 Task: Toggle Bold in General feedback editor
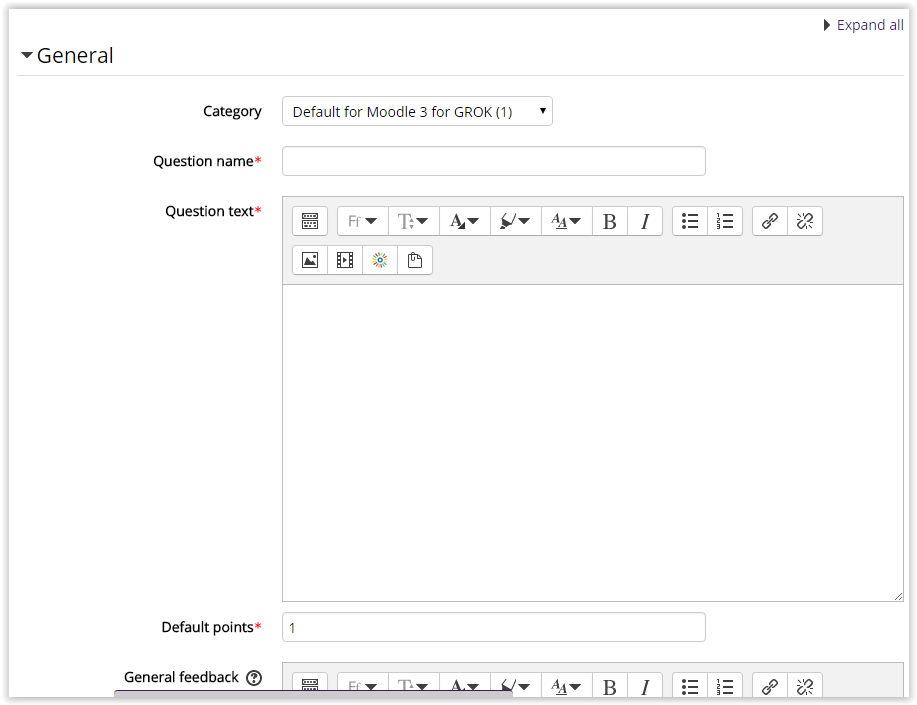coord(609,686)
